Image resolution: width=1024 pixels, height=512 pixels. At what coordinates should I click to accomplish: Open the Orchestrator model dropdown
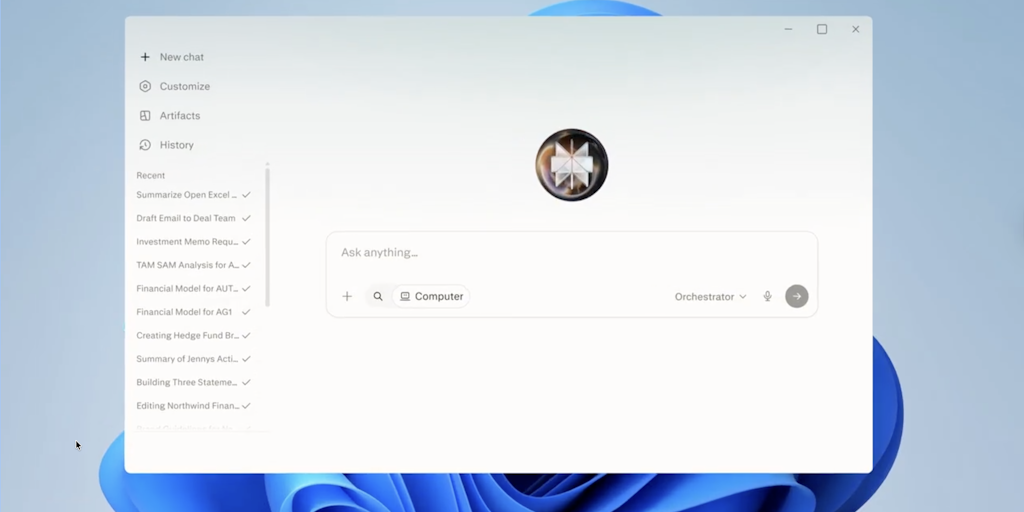711,296
